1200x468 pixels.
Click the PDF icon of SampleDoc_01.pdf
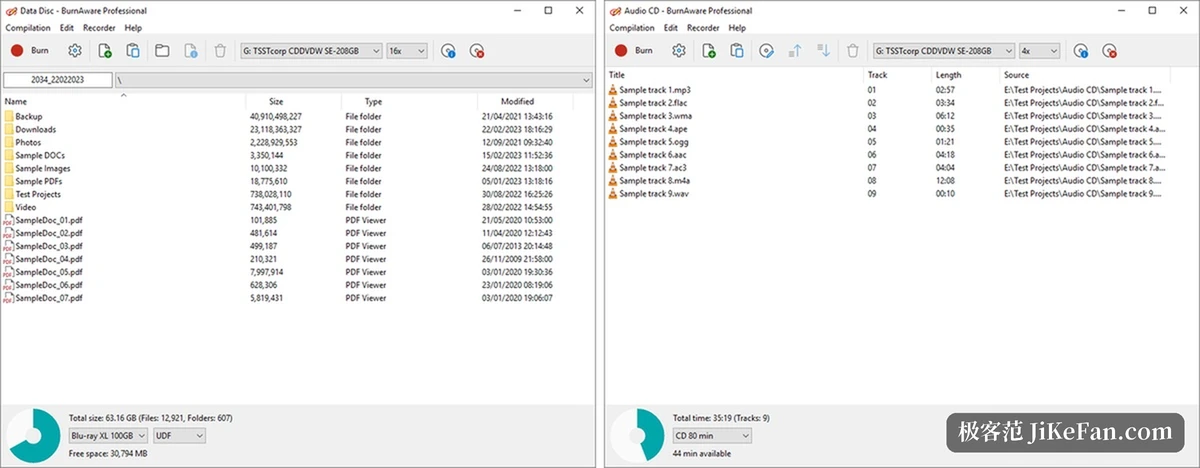[9, 220]
